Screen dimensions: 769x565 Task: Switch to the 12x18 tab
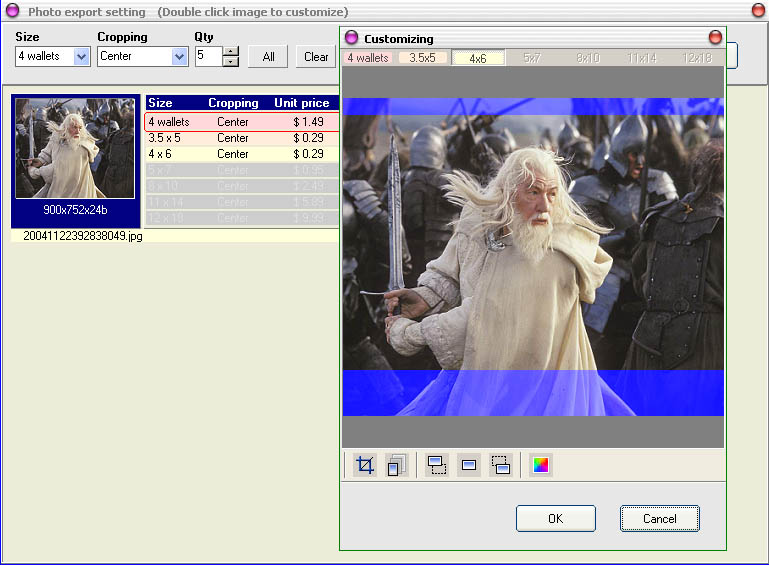697,58
